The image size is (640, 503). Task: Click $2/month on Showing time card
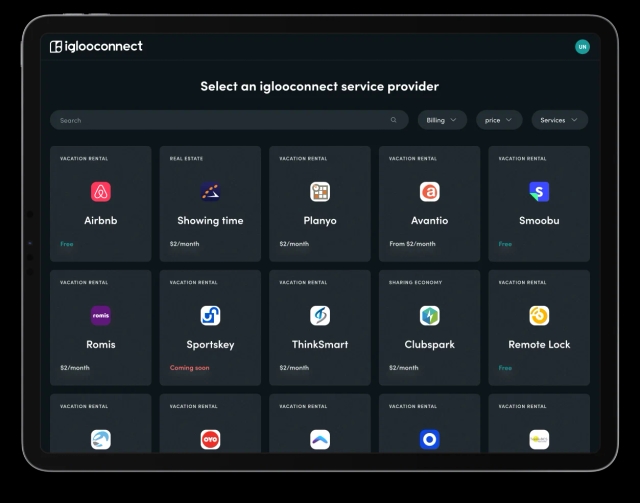click(x=184, y=244)
